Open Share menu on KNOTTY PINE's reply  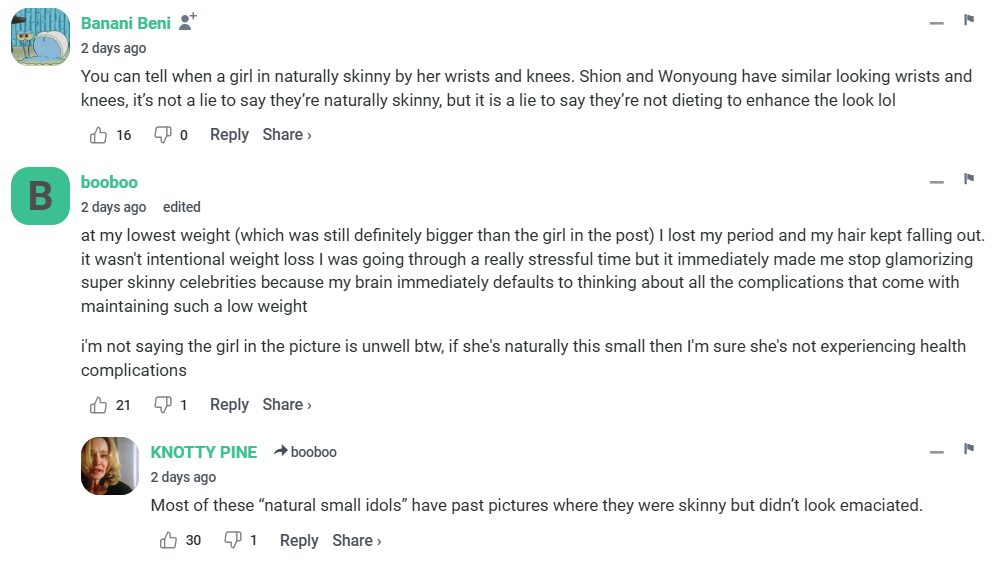[x=357, y=541]
